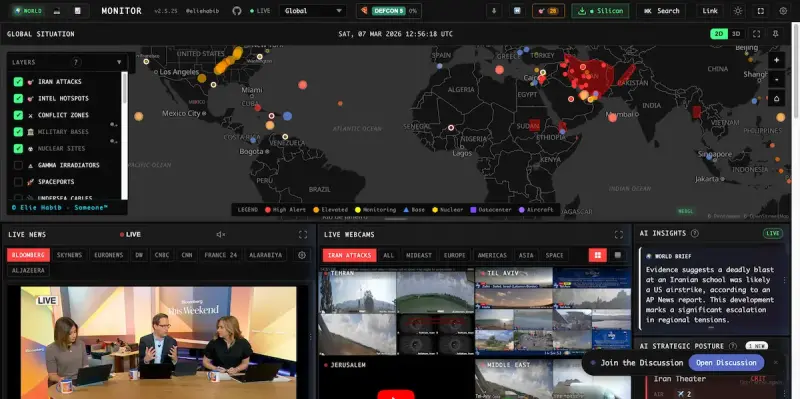Viewport: 800px width, 399px height.
Task: Show All webcams tab
Action: pyautogui.click(x=389, y=255)
